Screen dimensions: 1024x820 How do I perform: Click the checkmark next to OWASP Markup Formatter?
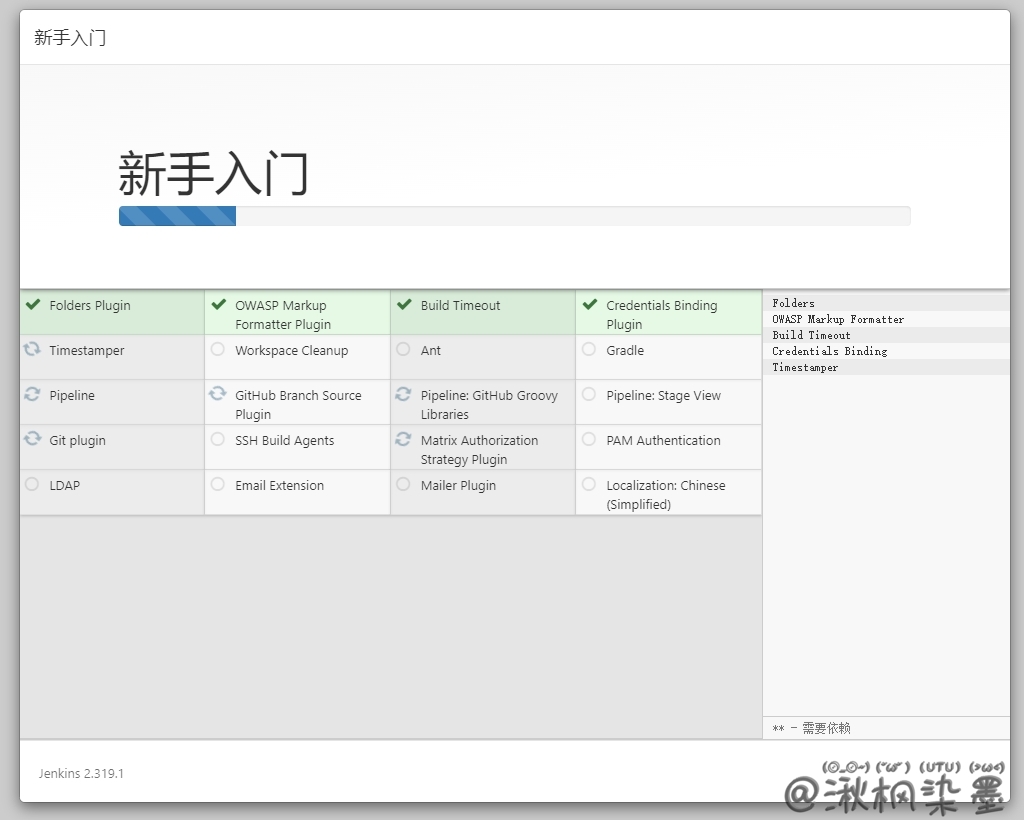(218, 305)
